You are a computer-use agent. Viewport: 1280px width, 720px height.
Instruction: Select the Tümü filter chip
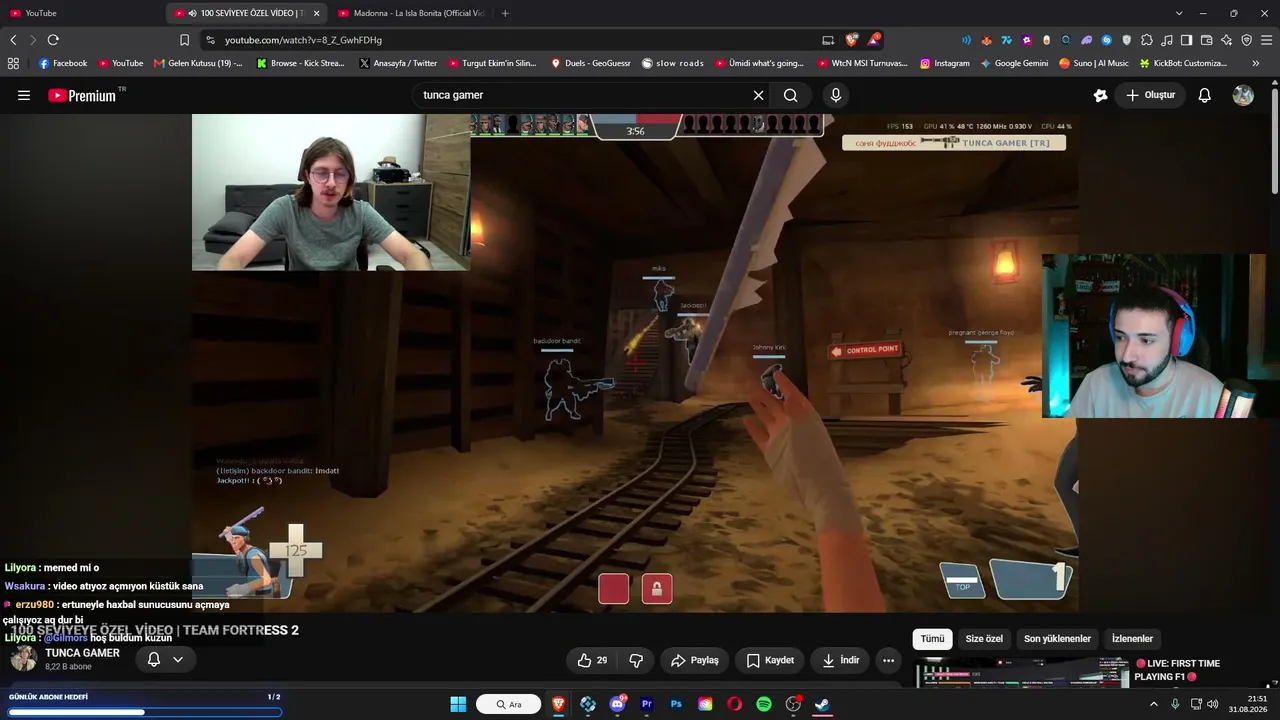click(932, 639)
